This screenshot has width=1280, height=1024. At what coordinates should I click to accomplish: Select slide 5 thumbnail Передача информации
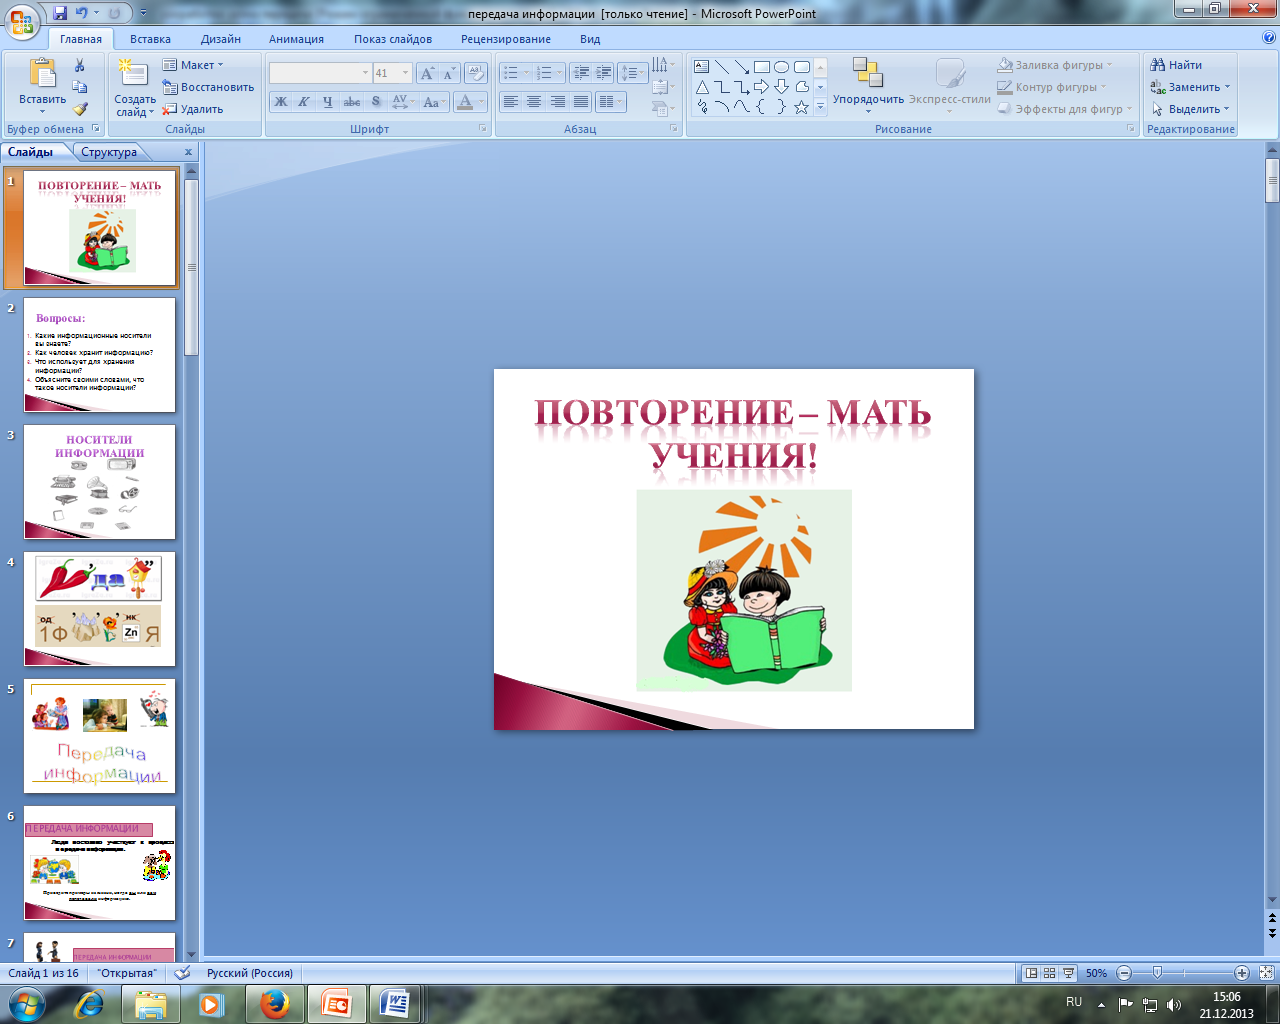coord(99,736)
